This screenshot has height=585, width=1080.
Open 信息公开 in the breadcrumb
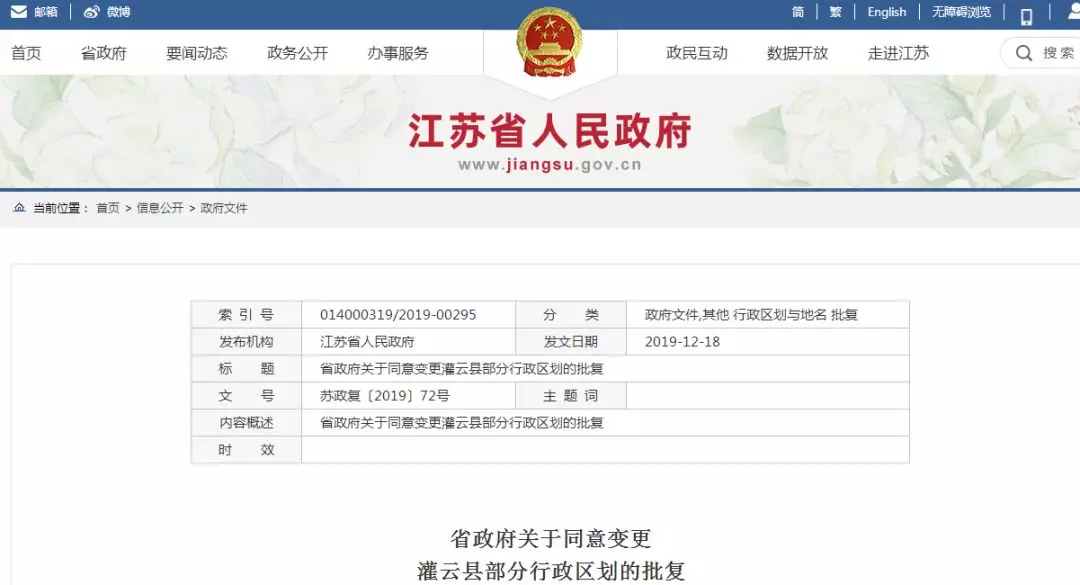[x=160, y=208]
